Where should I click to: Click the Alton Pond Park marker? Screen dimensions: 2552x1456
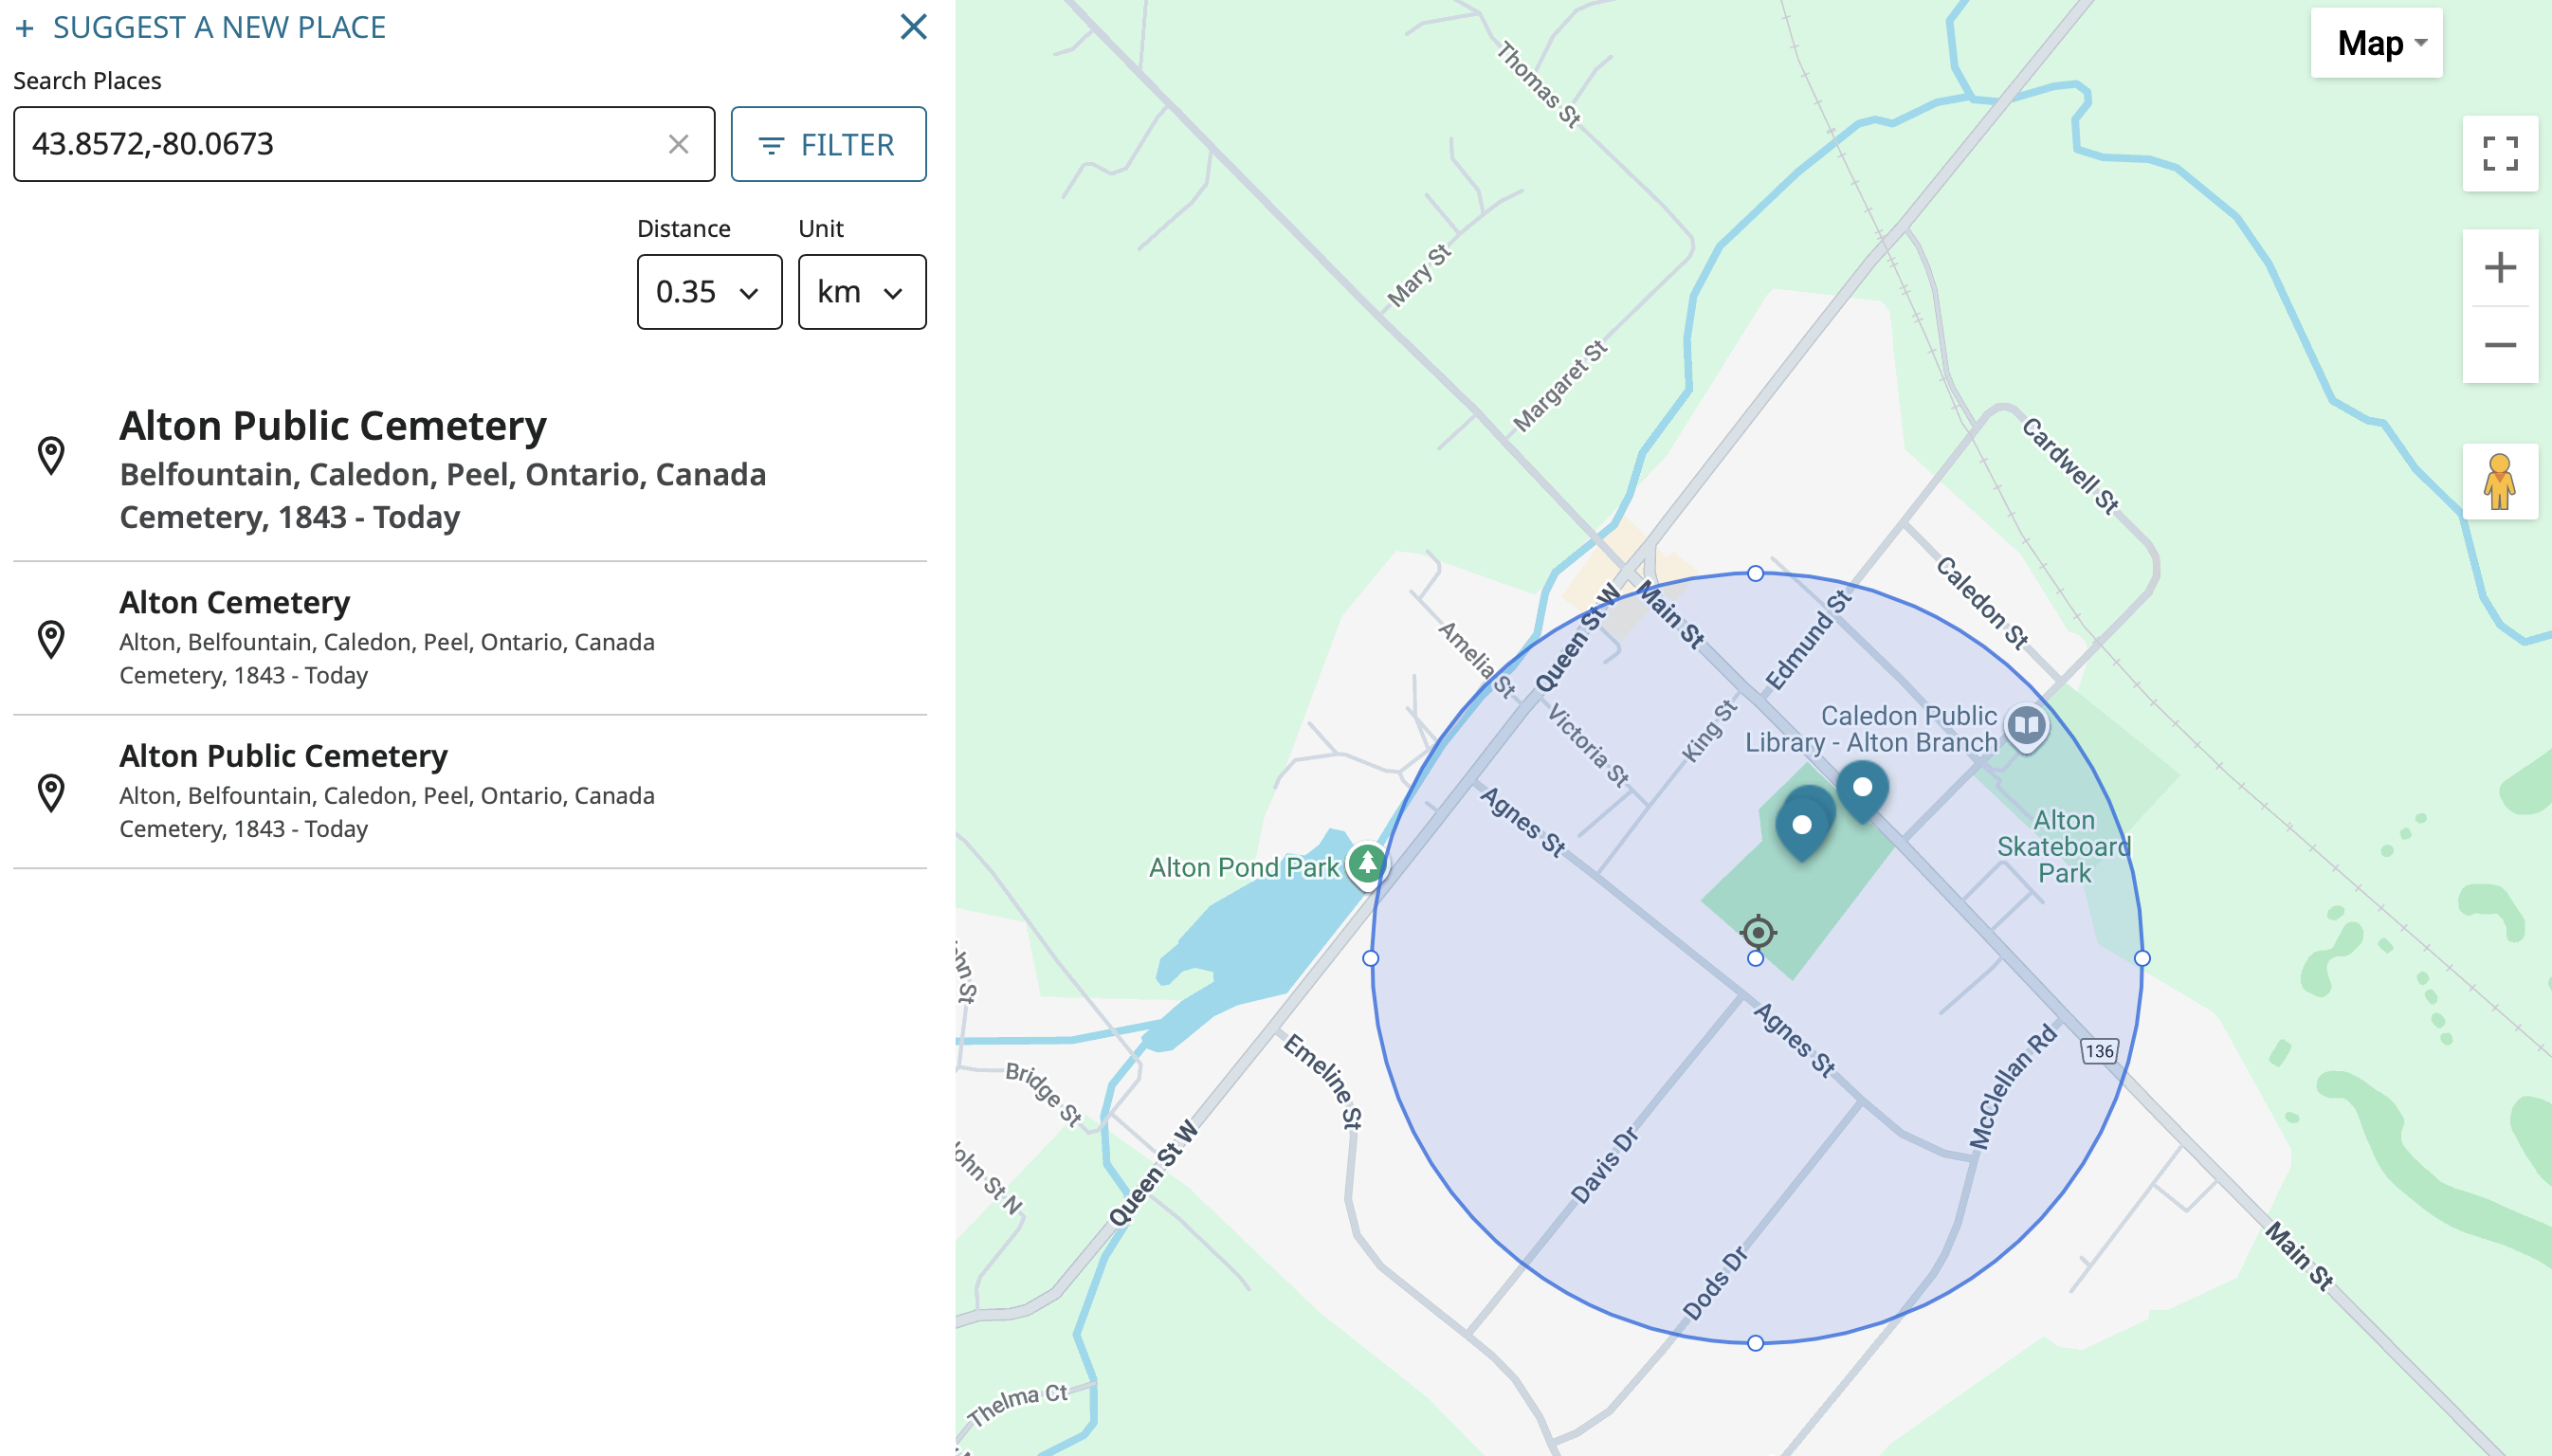point(1367,862)
